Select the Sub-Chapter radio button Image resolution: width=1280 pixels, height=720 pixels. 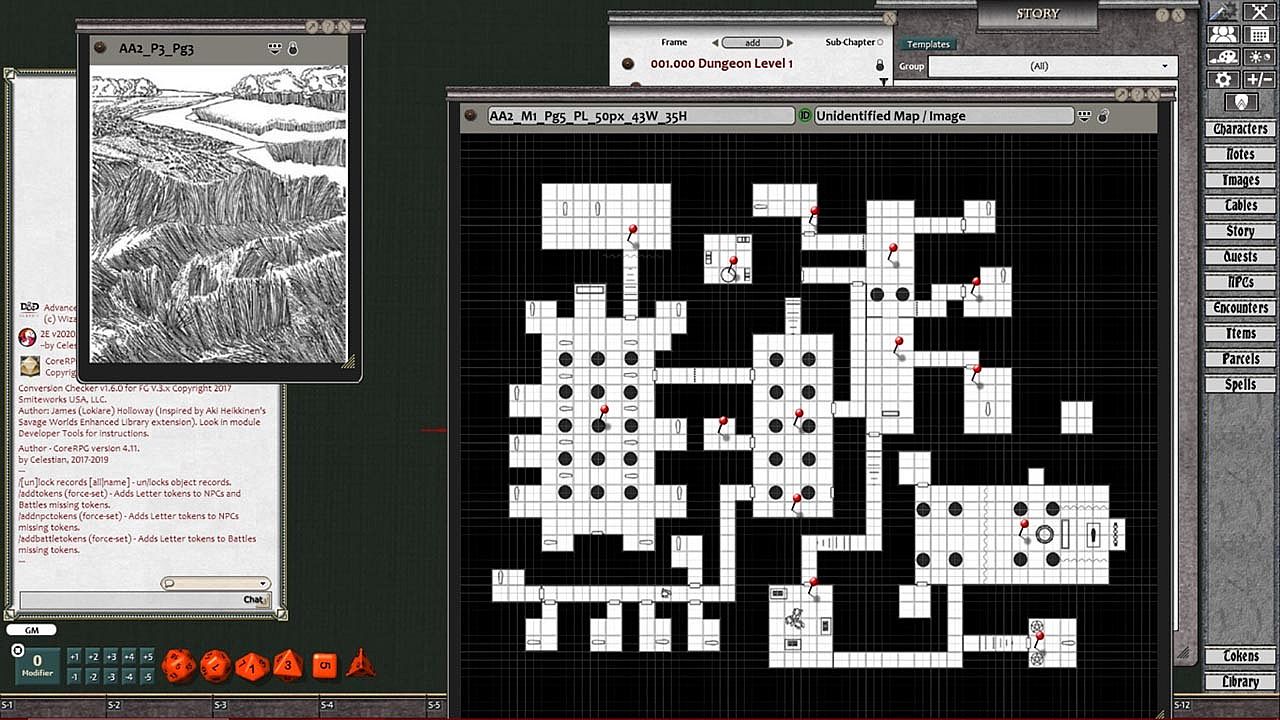point(881,43)
